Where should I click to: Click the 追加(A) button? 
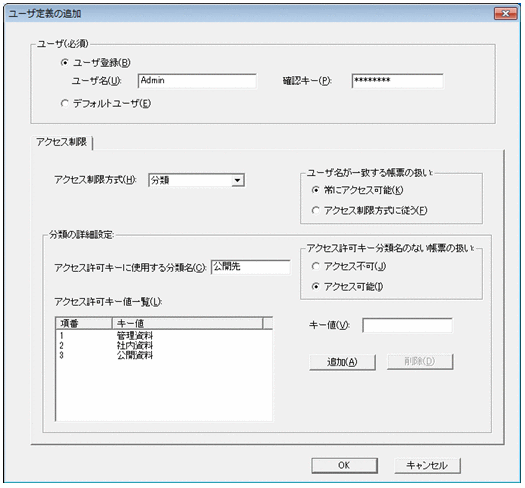click(342, 362)
